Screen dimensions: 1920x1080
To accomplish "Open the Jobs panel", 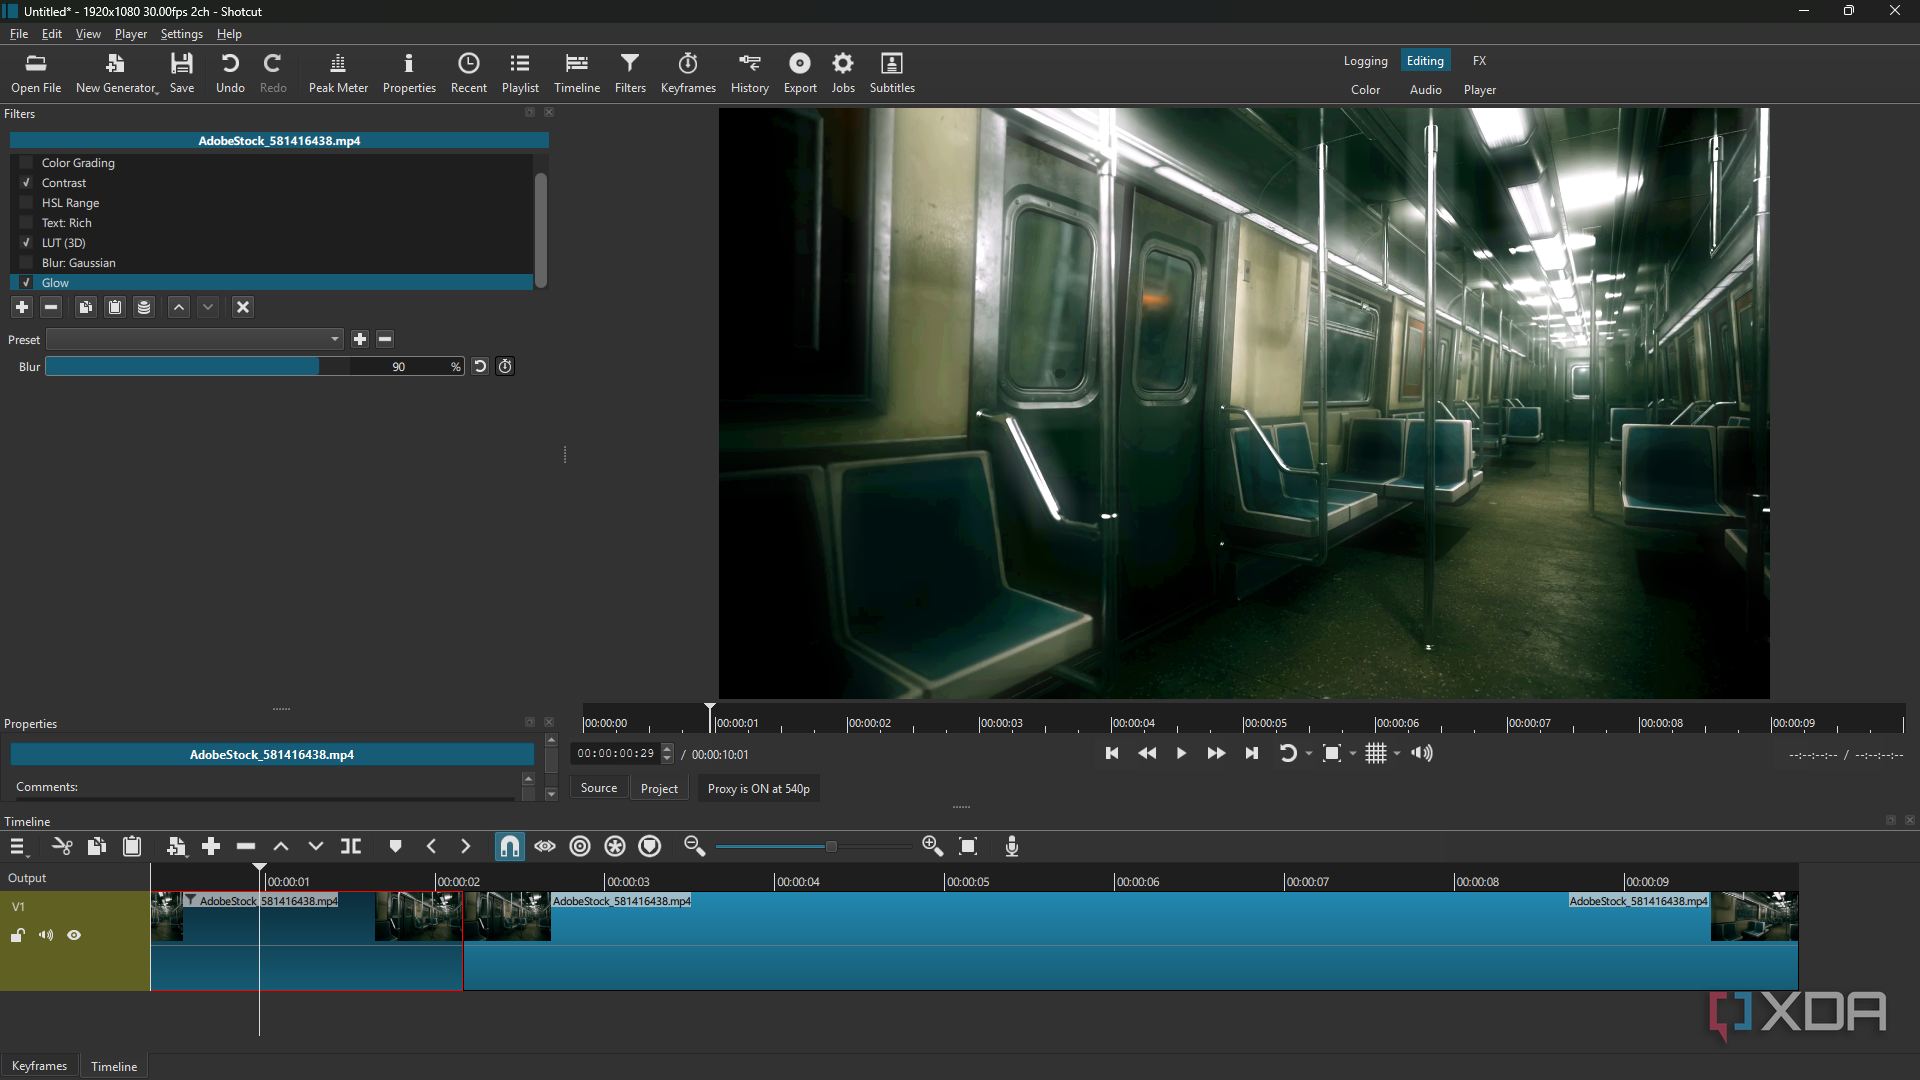I will coord(843,73).
